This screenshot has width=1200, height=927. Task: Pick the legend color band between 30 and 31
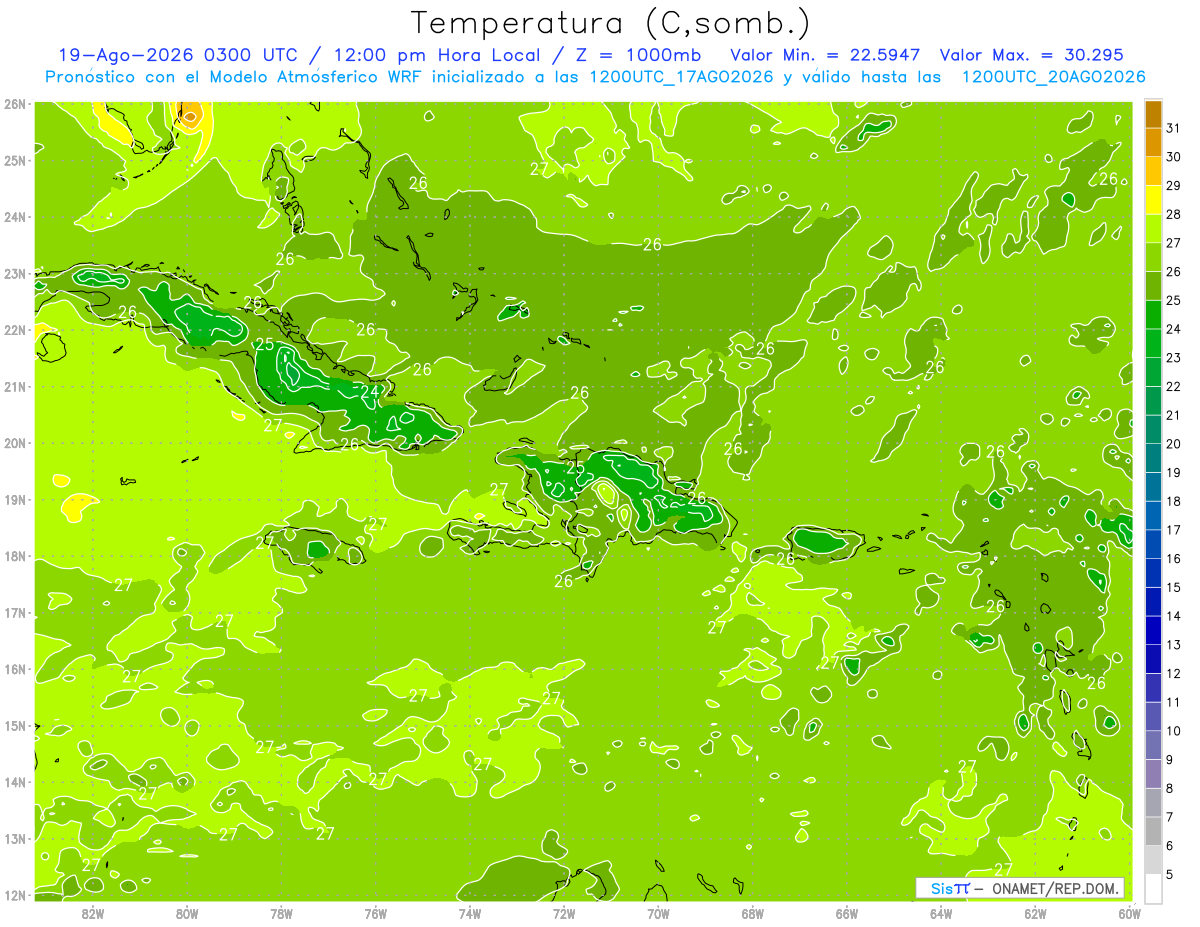pyautogui.click(x=1154, y=143)
